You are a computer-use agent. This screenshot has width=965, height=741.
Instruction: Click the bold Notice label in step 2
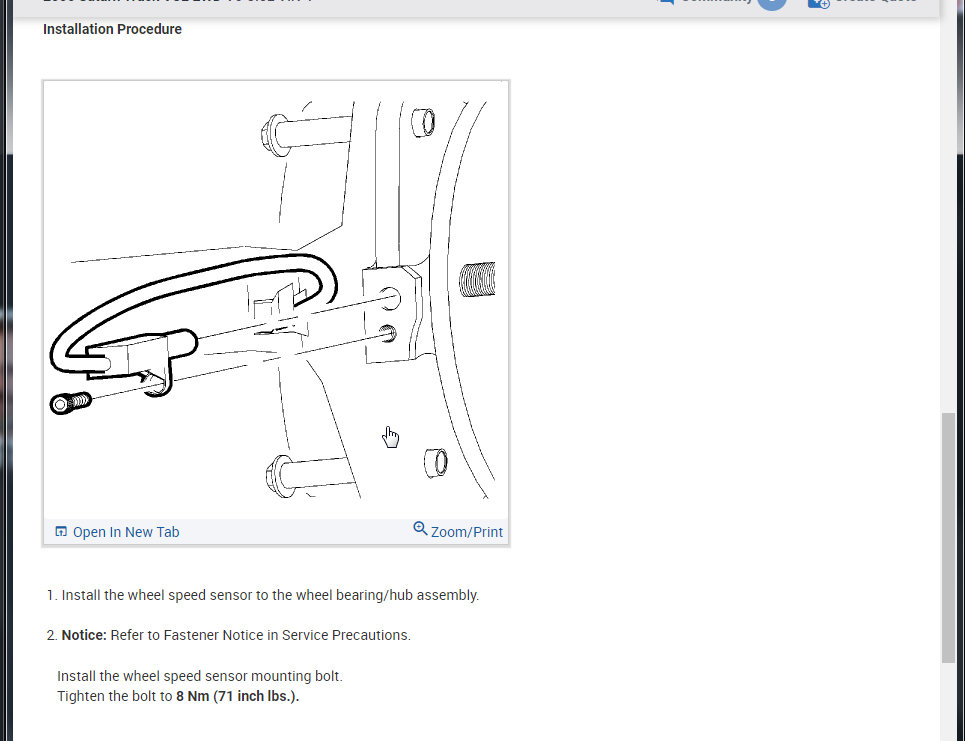click(84, 635)
